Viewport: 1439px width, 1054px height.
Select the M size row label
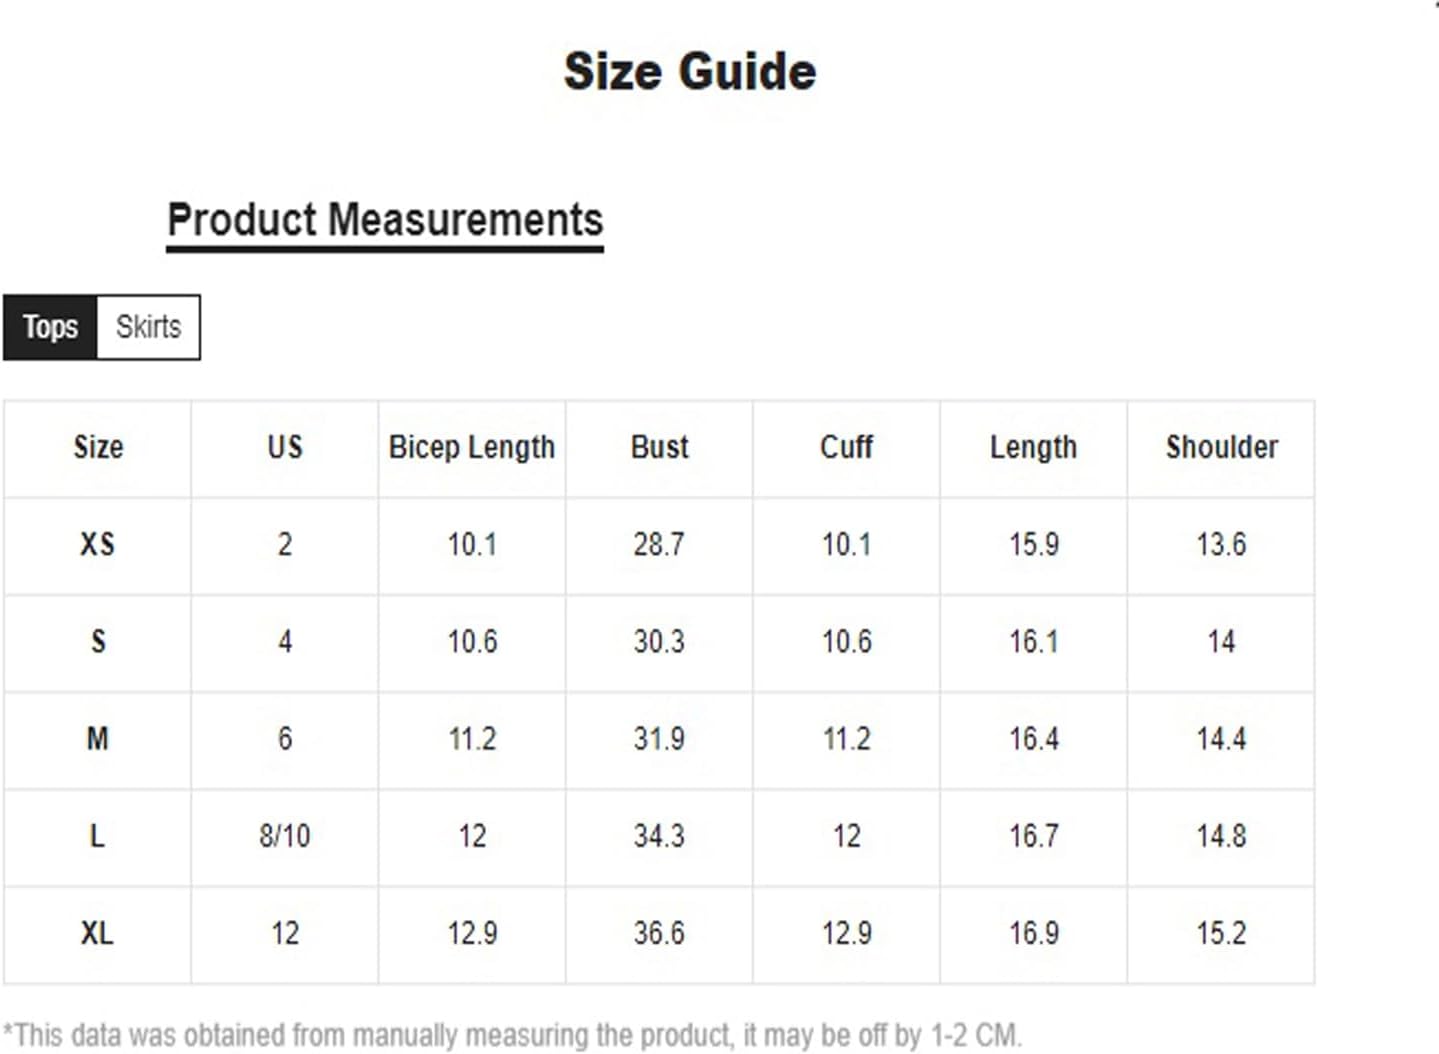[97, 739]
